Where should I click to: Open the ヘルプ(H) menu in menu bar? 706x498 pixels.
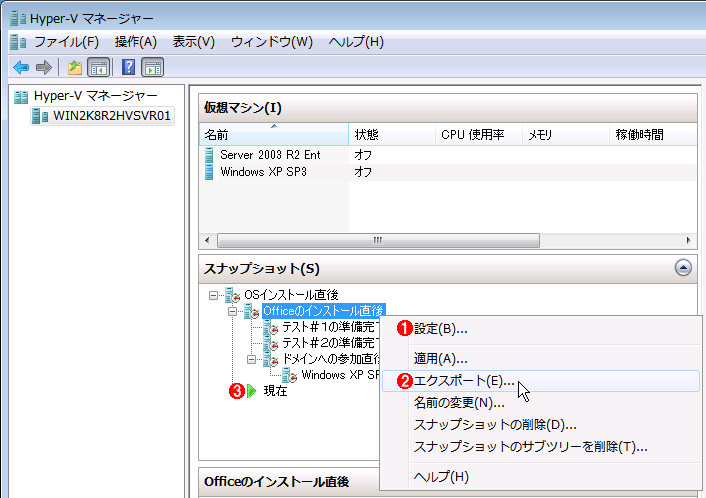(x=356, y=42)
